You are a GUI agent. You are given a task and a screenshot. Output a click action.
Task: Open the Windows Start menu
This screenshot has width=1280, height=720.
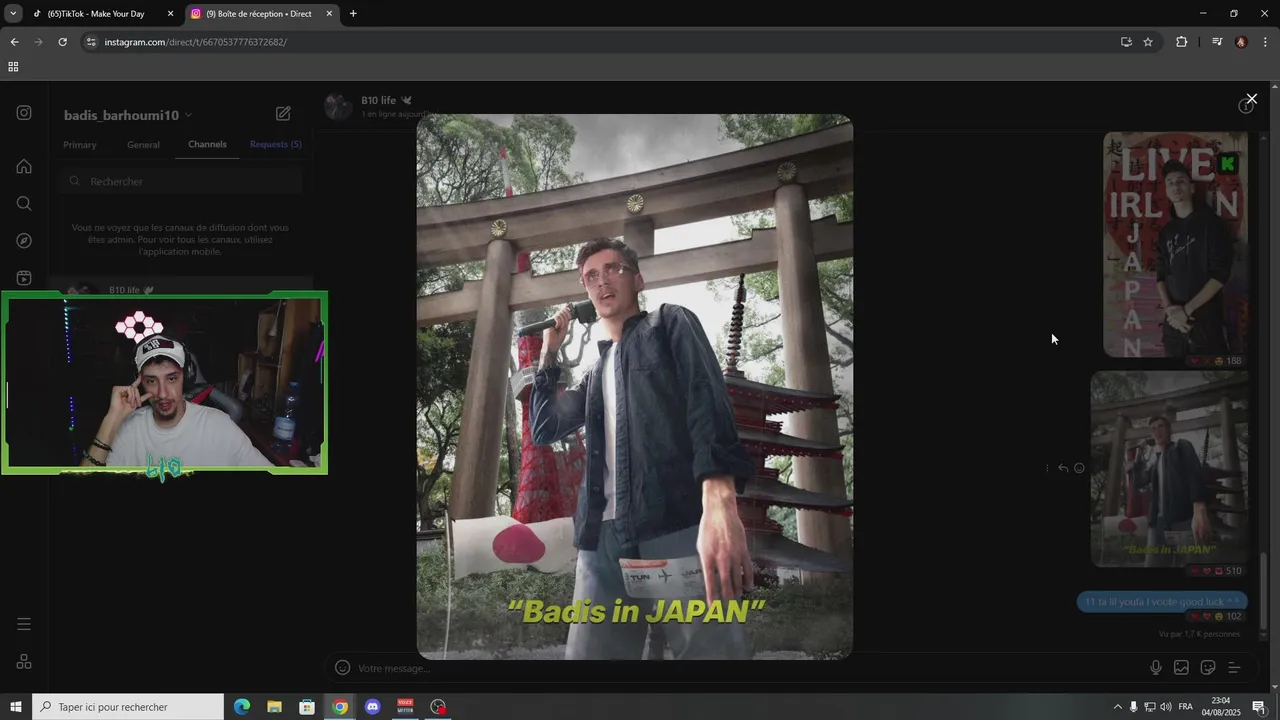(x=16, y=707)
